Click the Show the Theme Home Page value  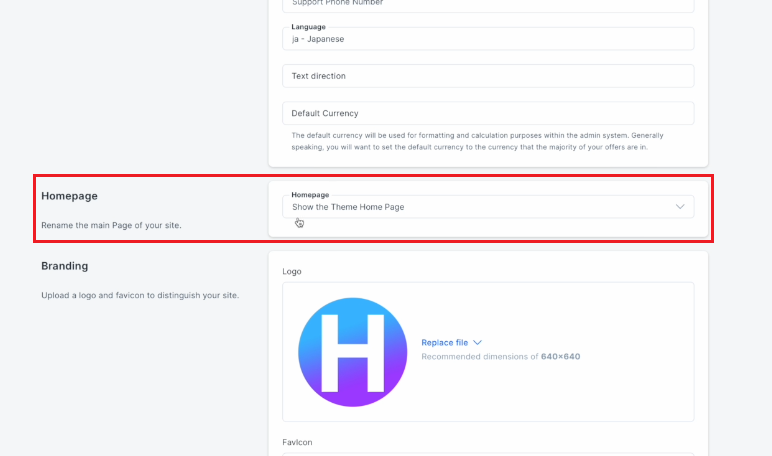coord(348,207)
